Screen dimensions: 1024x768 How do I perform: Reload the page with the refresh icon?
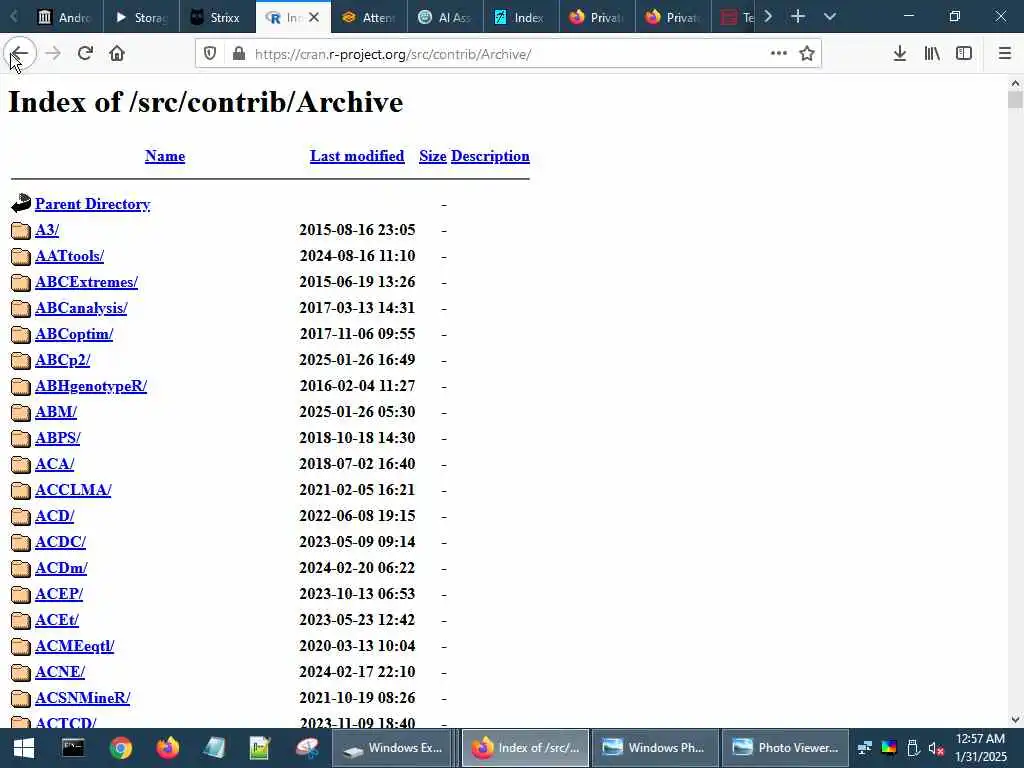[85, 54]
